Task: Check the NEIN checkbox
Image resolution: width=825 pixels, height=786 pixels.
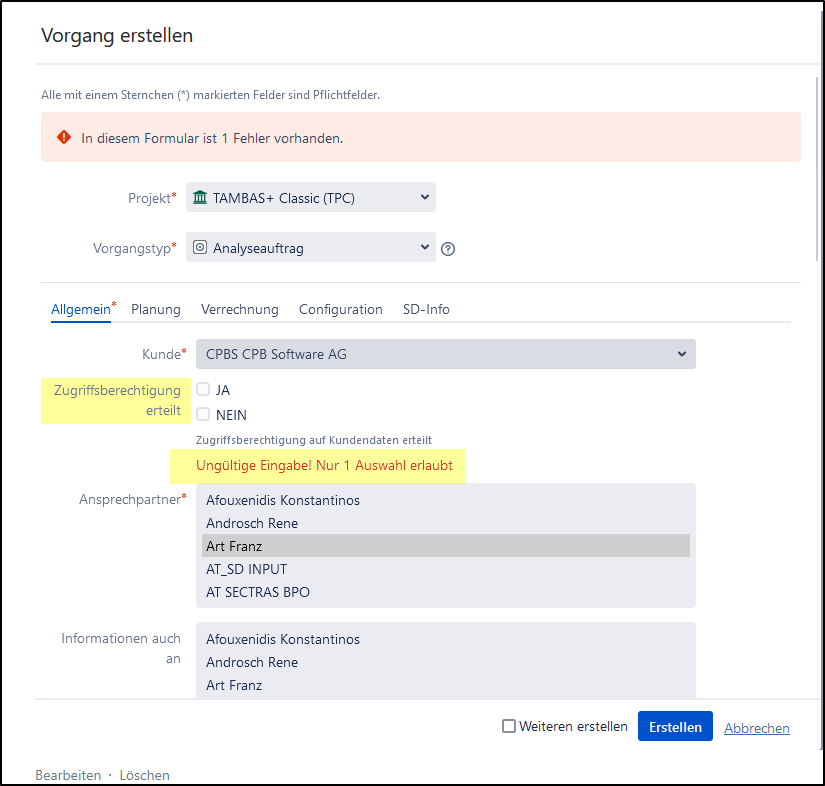Action: click(203, 414)
